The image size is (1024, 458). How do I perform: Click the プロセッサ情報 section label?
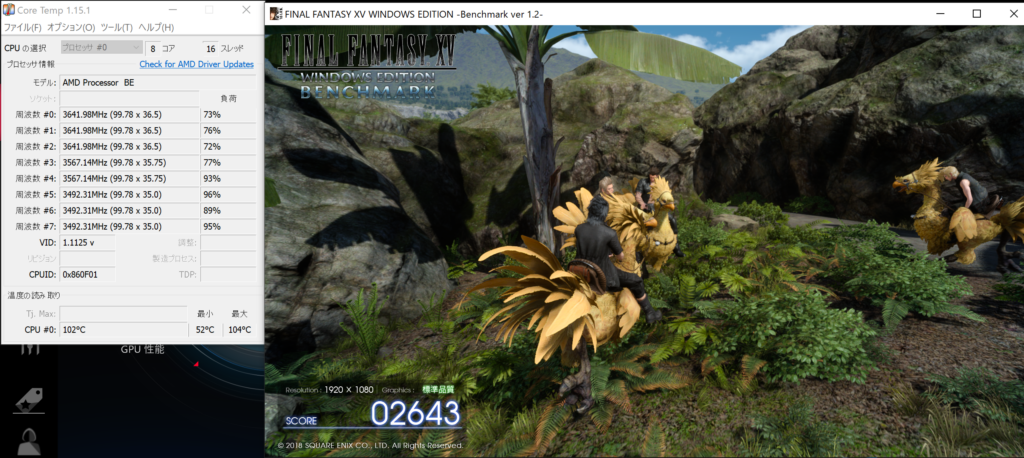[x=31, y=64]
